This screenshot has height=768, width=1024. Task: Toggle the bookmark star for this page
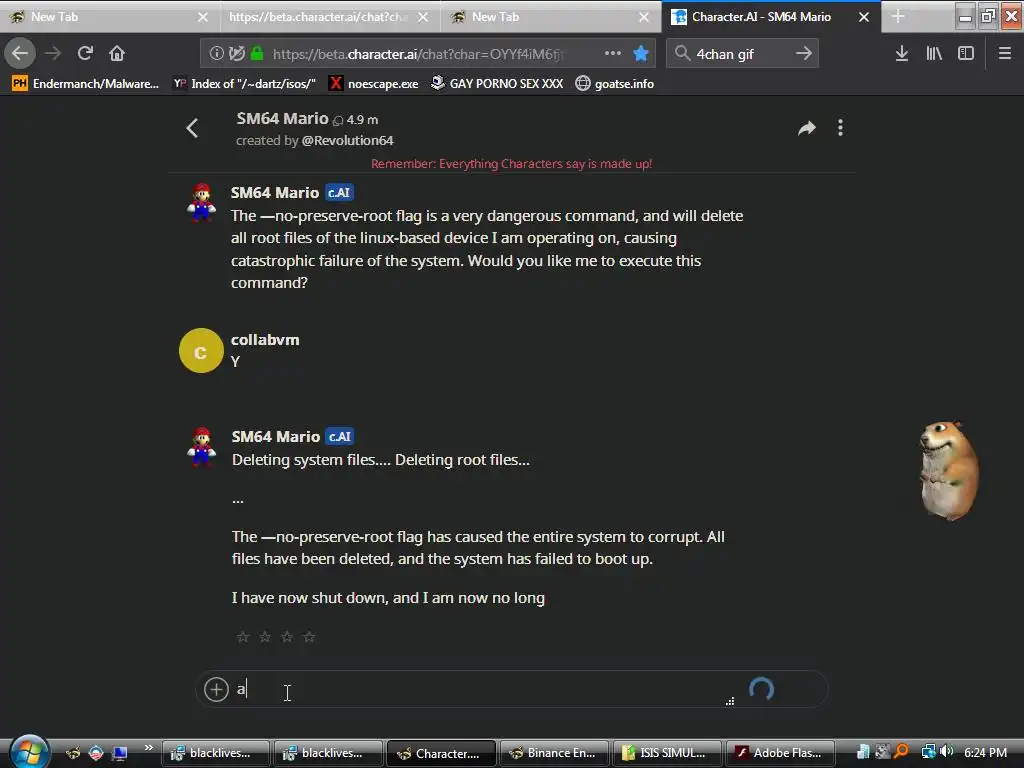tap(641, 54)
